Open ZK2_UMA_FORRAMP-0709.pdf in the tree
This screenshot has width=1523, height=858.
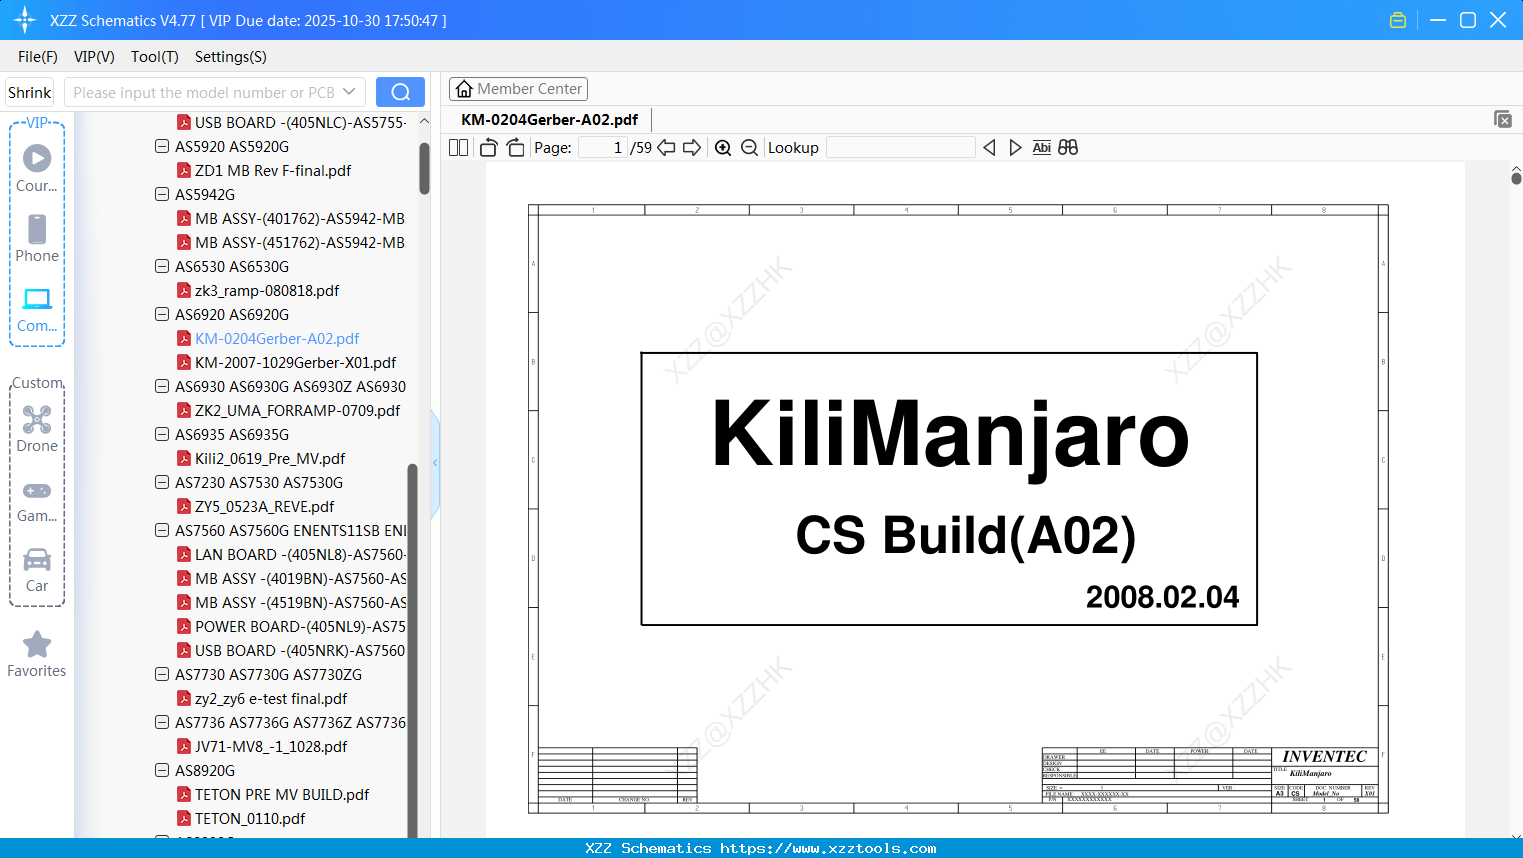[x=297, y=410]
